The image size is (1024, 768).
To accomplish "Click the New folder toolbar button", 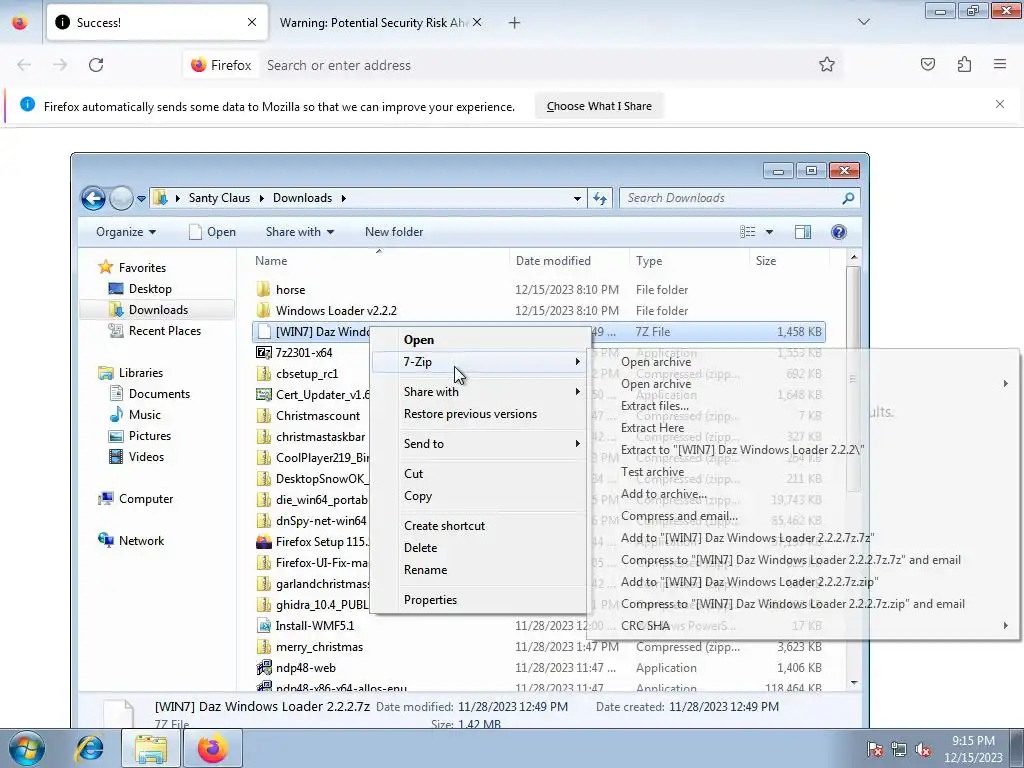I will tap(394, 232).
